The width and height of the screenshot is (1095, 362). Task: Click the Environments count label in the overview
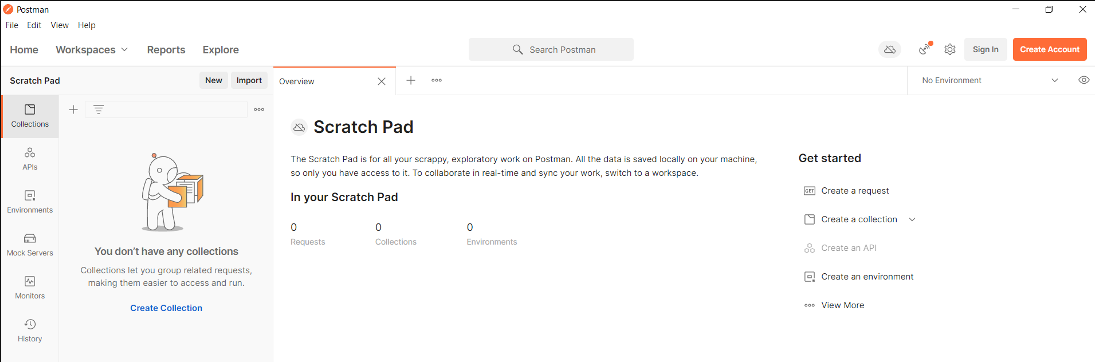pyautogui.click(x=492, y=242)
